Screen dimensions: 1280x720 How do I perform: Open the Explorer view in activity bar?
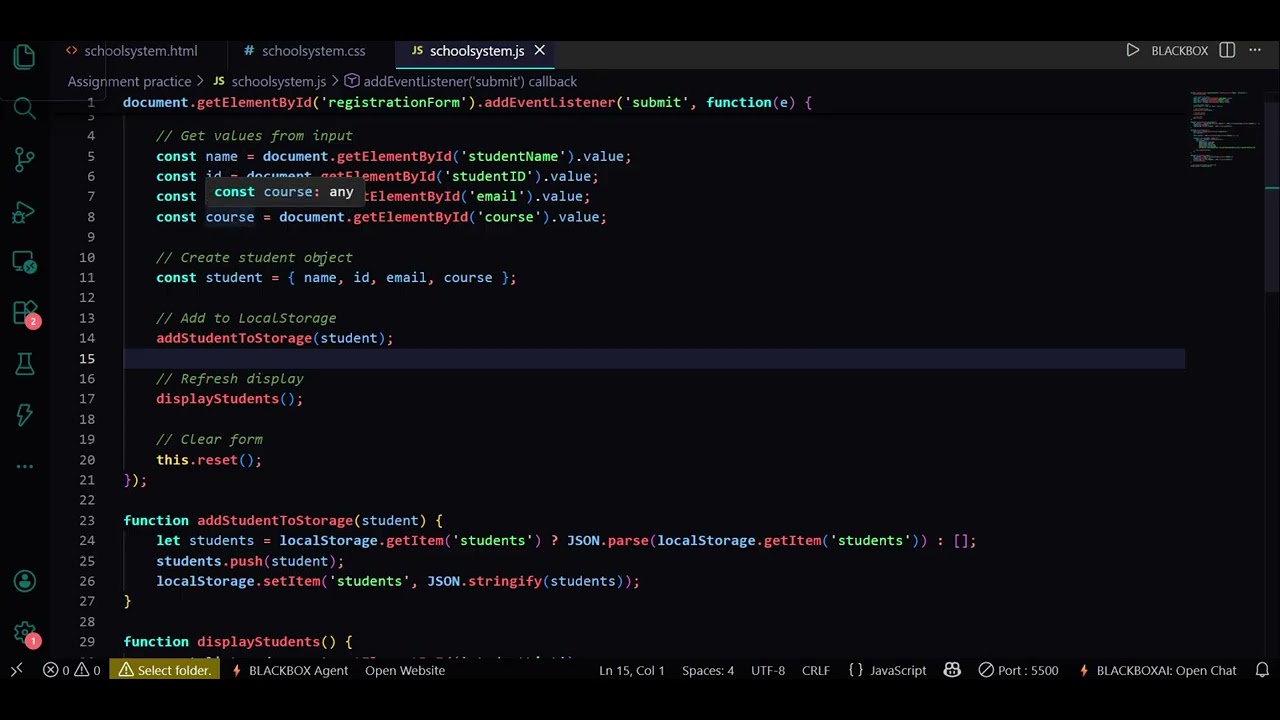point(25,57)
